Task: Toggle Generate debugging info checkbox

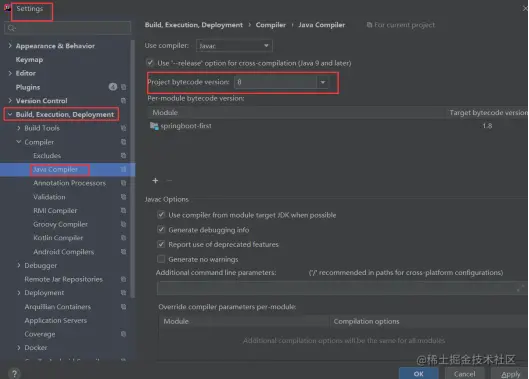Action: pyautogui.click(x=161, y=230)
